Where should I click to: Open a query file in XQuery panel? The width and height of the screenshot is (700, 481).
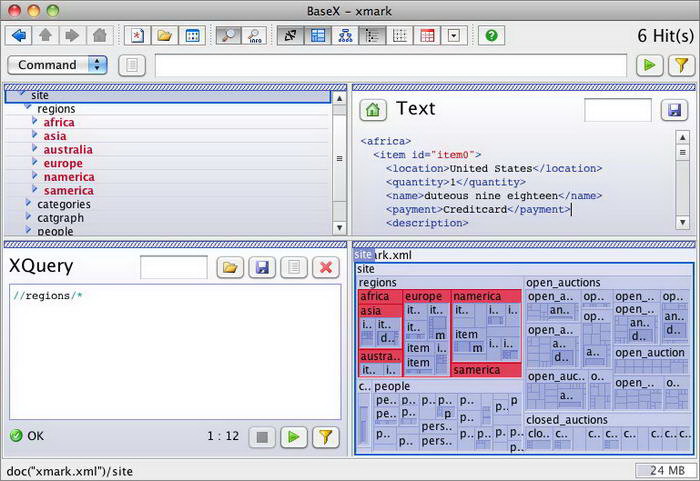point(230,267)
